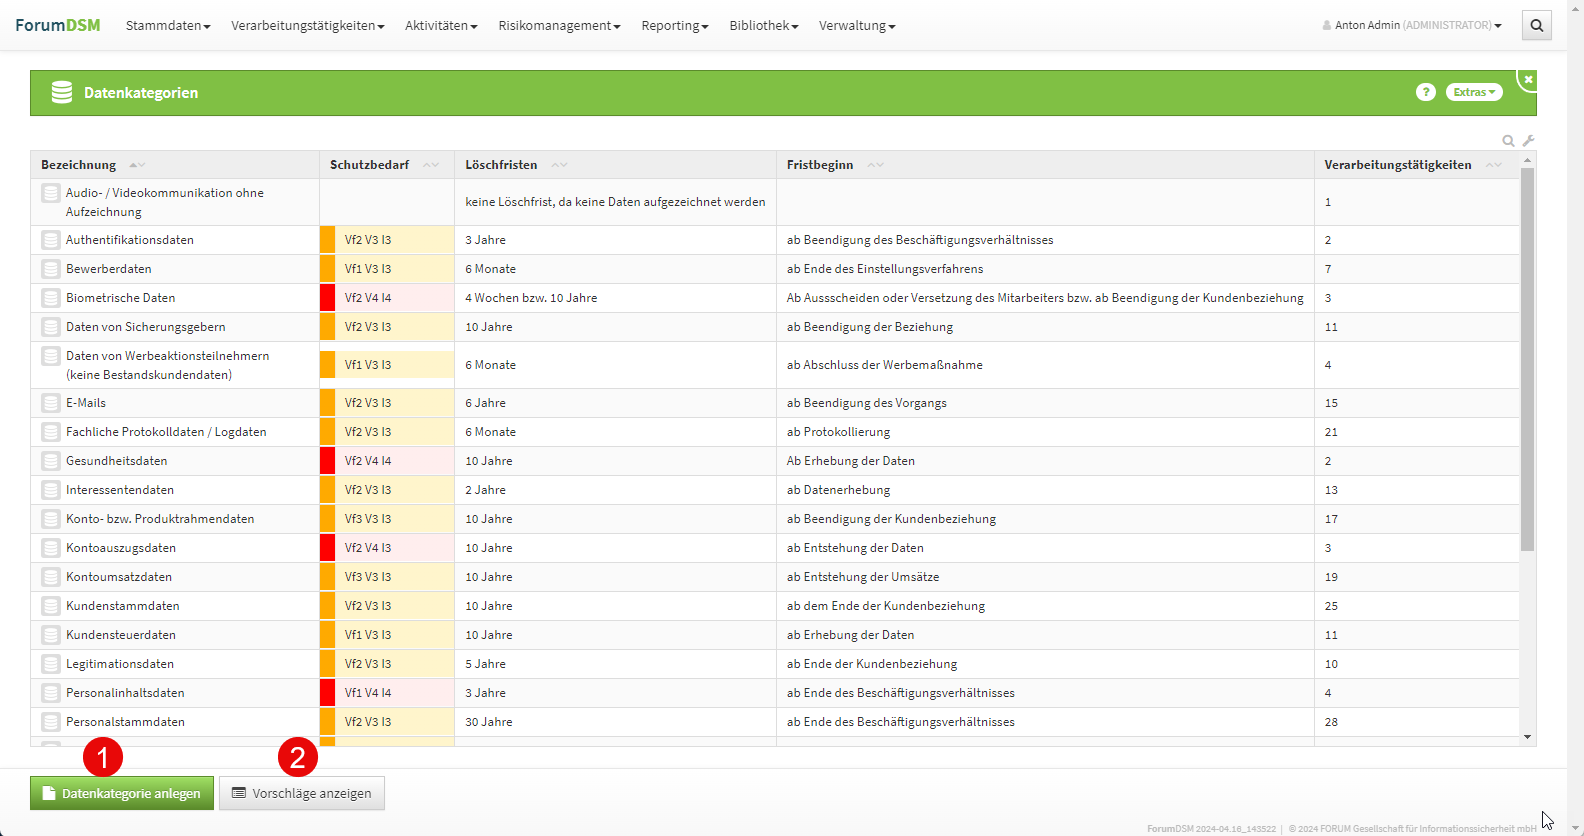The image size is (1584, 836).
Task: Open the help question mark icon
Action: pos(1426,92)
